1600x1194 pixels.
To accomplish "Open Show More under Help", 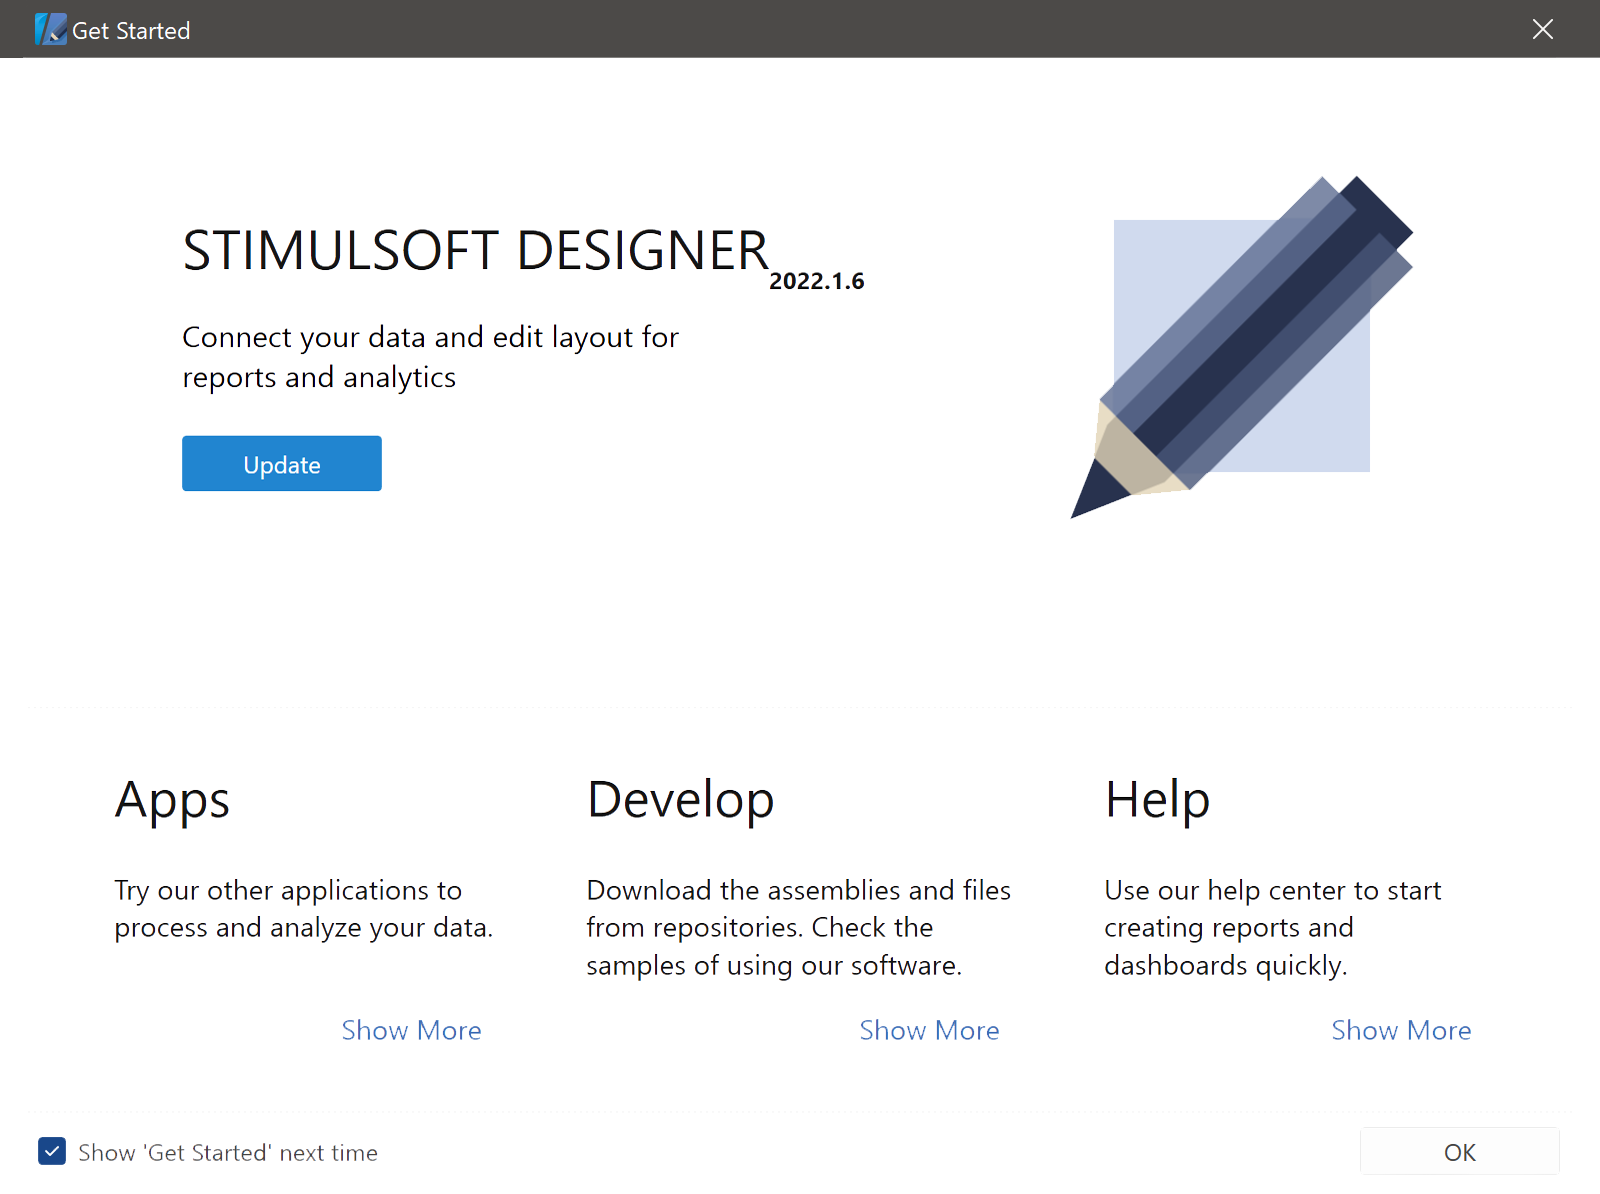I will point(1401,1030).
